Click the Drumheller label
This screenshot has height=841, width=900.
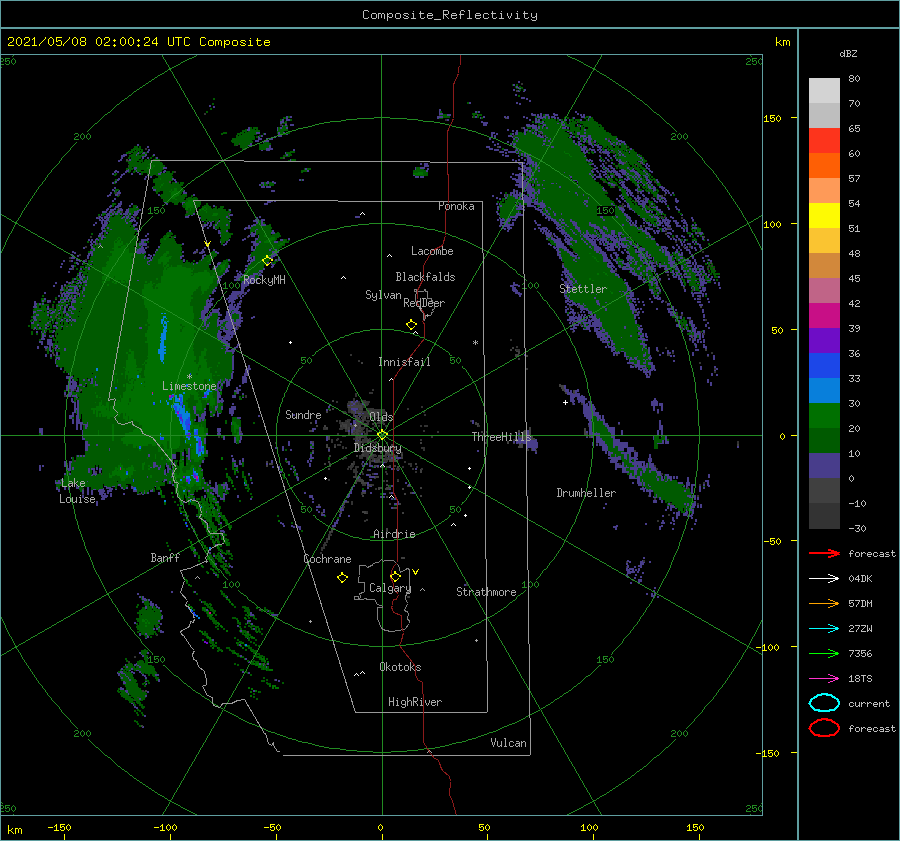pyautogui.click(x=586, y=493)
